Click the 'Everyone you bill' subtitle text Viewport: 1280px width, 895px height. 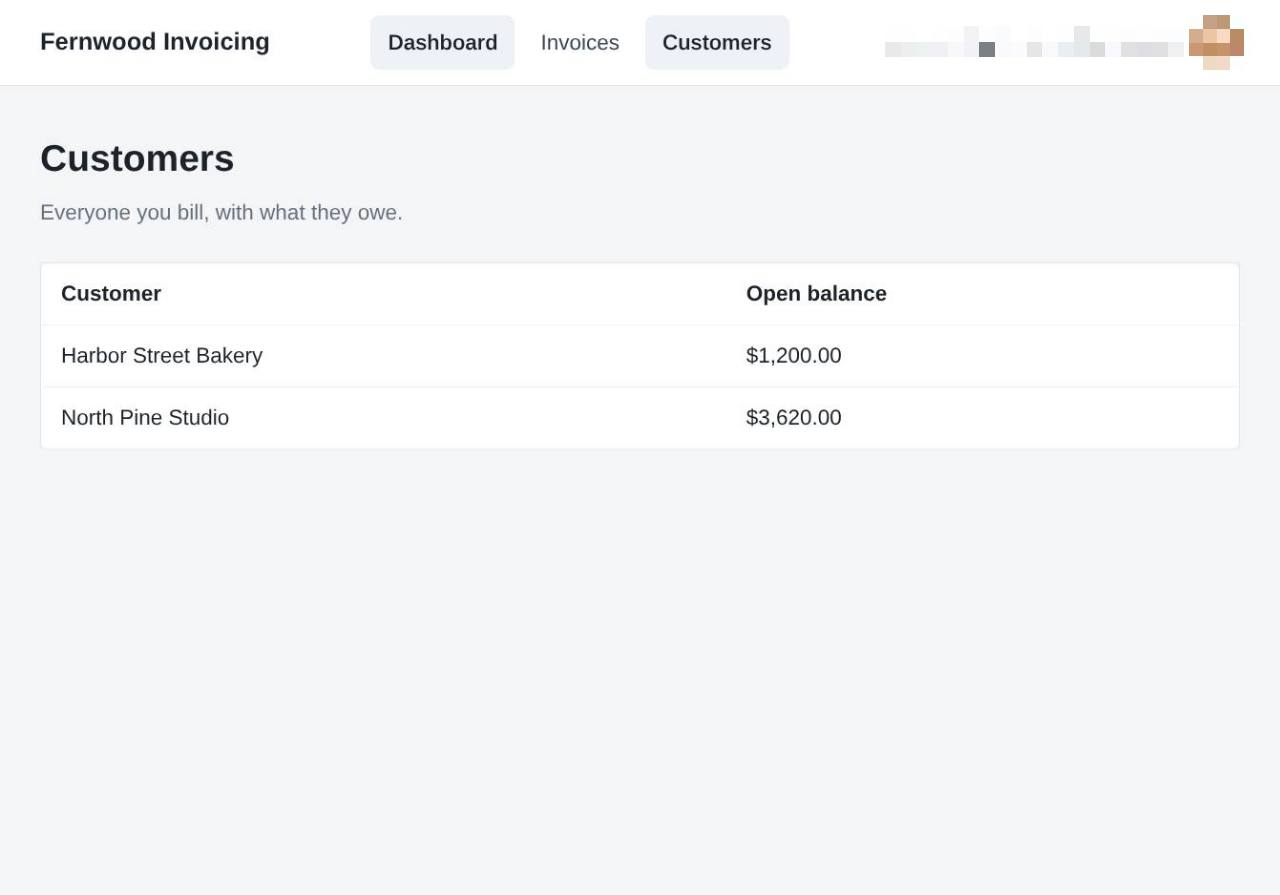(221, 212)
